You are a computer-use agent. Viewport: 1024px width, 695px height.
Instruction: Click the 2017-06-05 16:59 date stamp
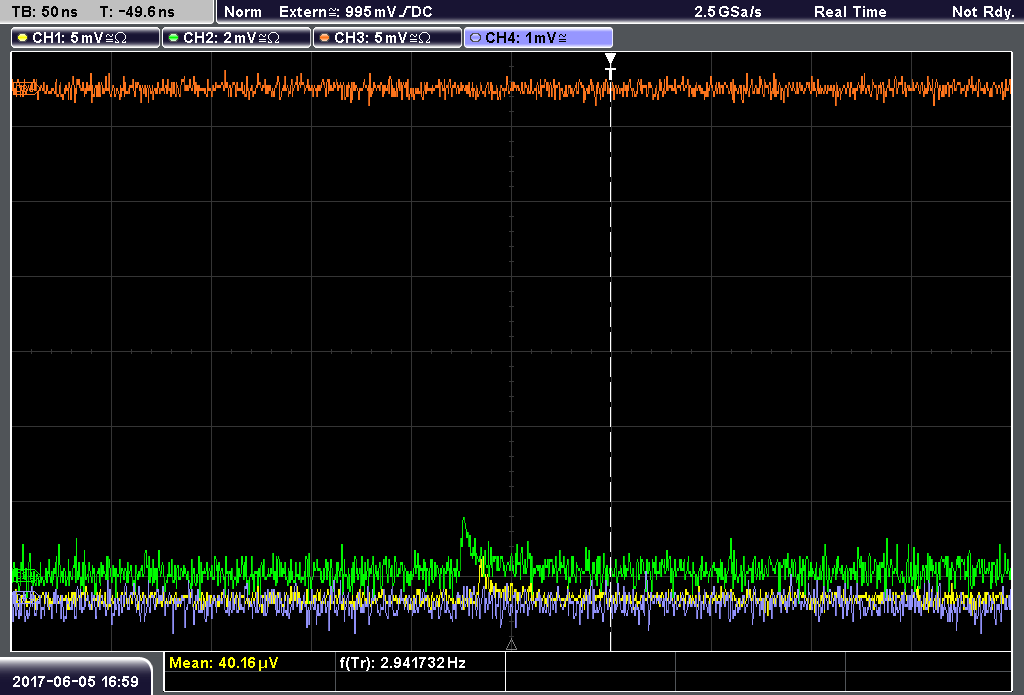tap(75, 682)
